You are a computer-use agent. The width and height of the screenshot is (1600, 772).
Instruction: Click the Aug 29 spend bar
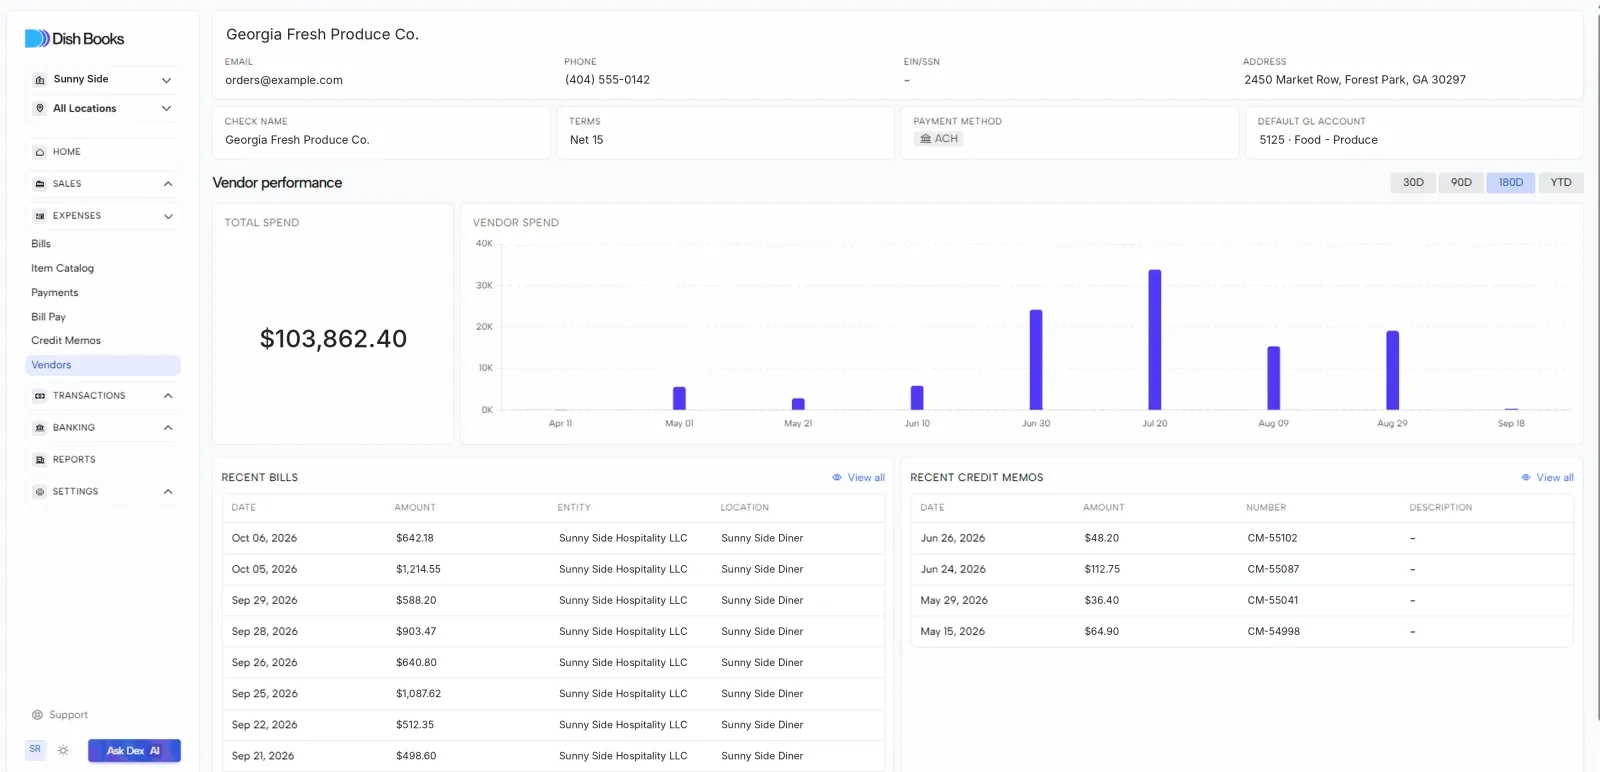pyautogui.click(x=1392, y=370)
